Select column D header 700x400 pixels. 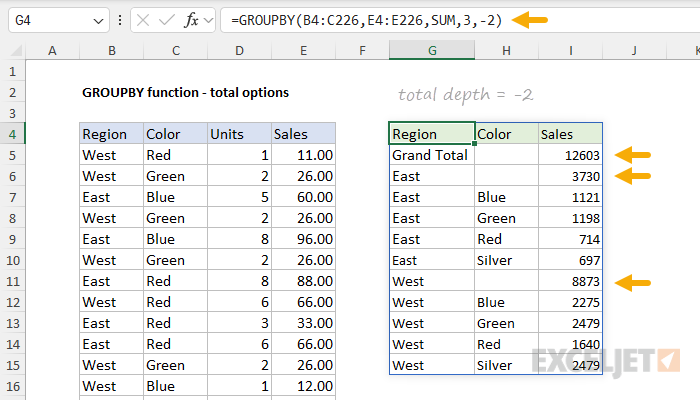click(x=239, y=50)
